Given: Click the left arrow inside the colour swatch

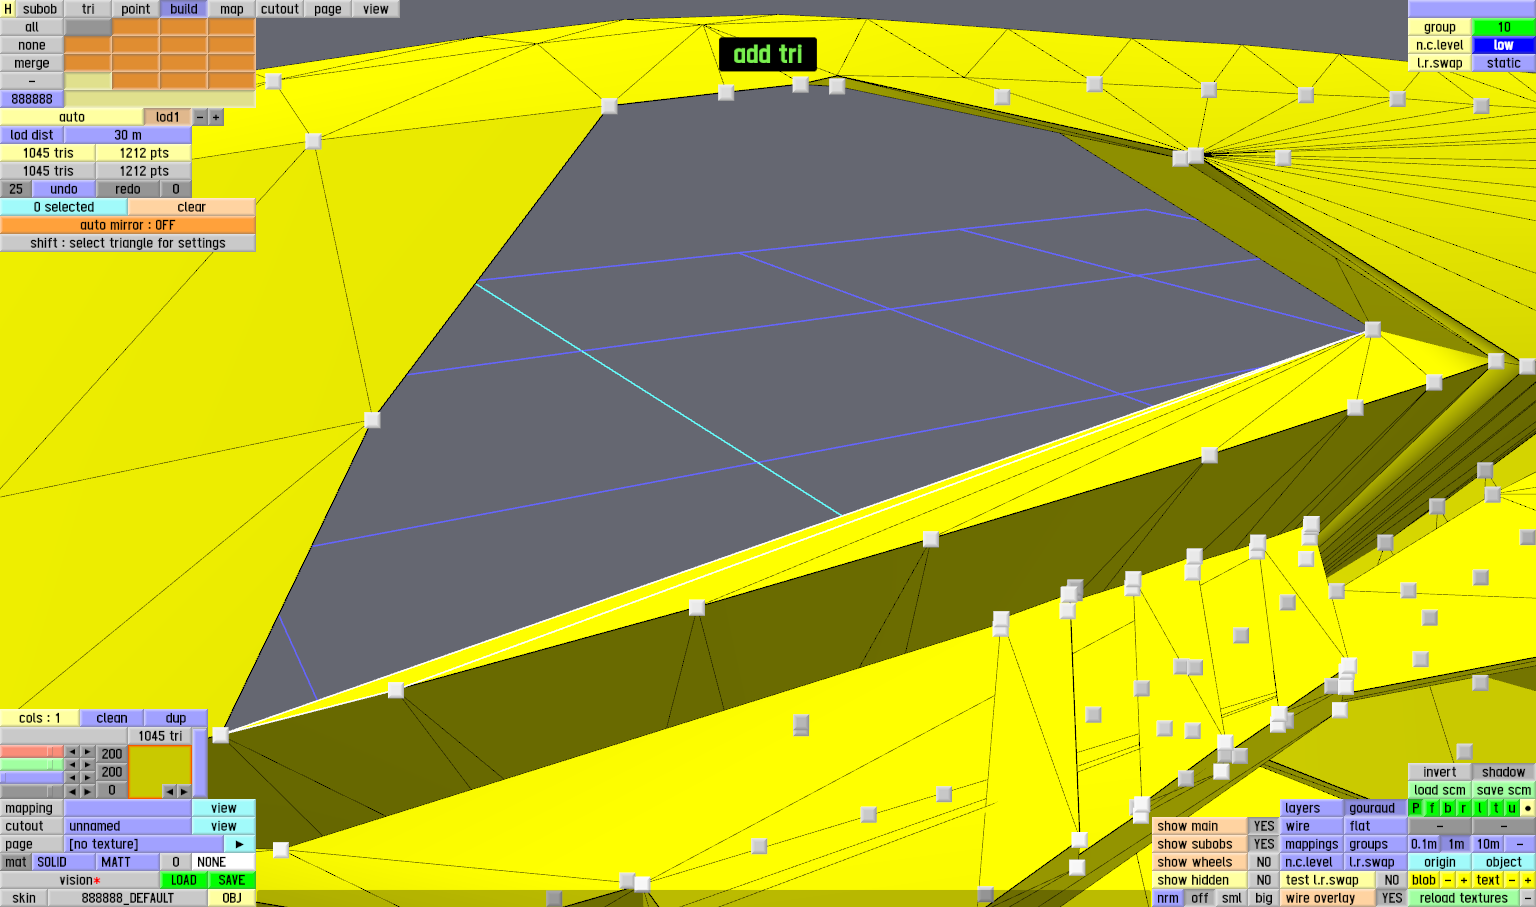Looking at the screenshot, I should [x=168, y=791].
